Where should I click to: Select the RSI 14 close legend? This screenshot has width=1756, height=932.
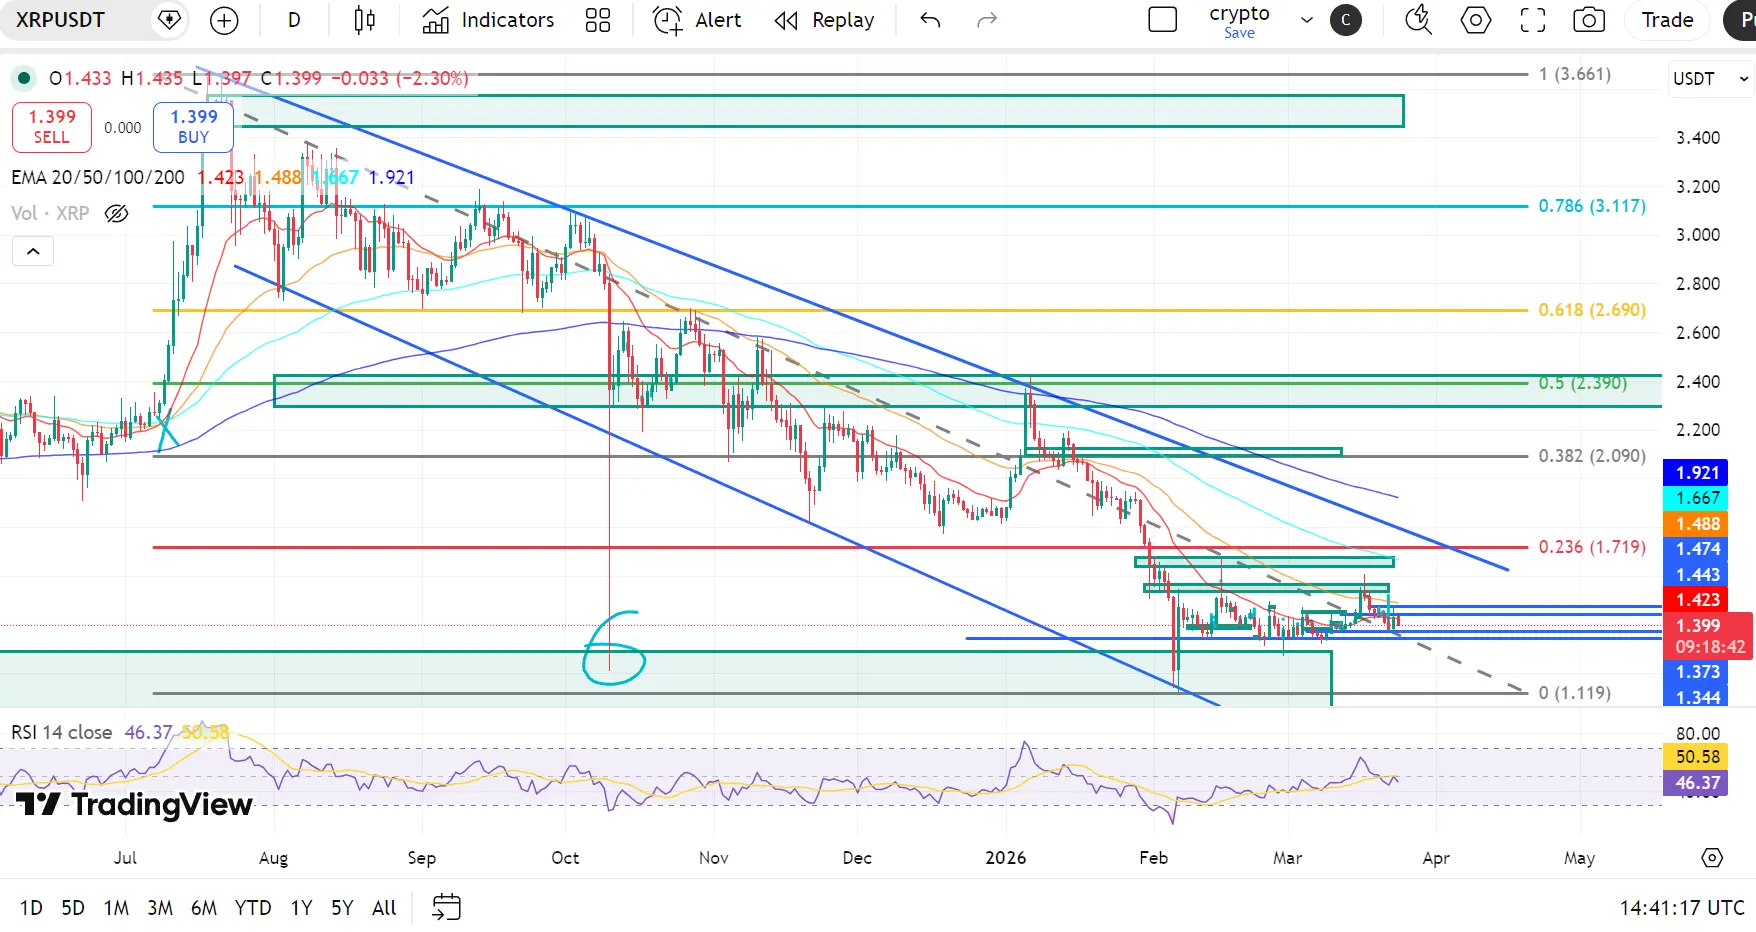click(x=61, y=732)
